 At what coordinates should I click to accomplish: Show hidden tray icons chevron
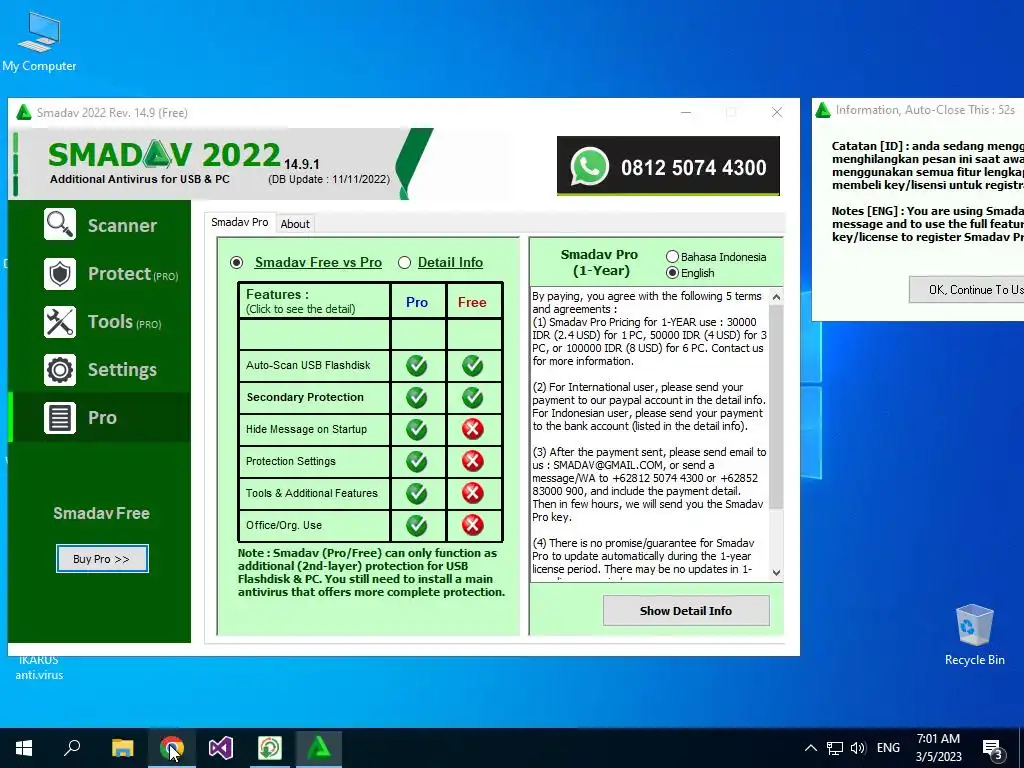(x=810, y=748)
